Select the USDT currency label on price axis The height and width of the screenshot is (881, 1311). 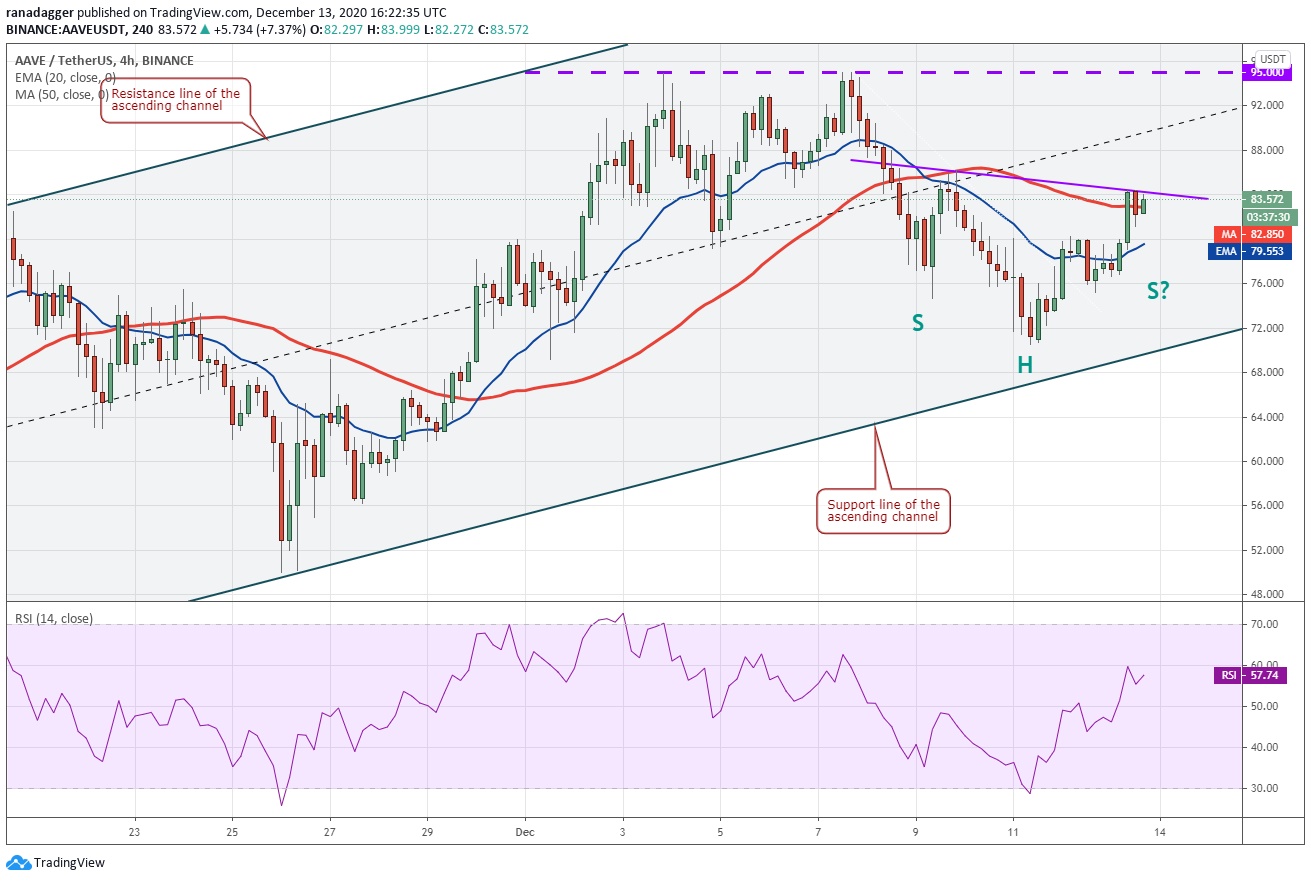click(x=1273, y=59)
